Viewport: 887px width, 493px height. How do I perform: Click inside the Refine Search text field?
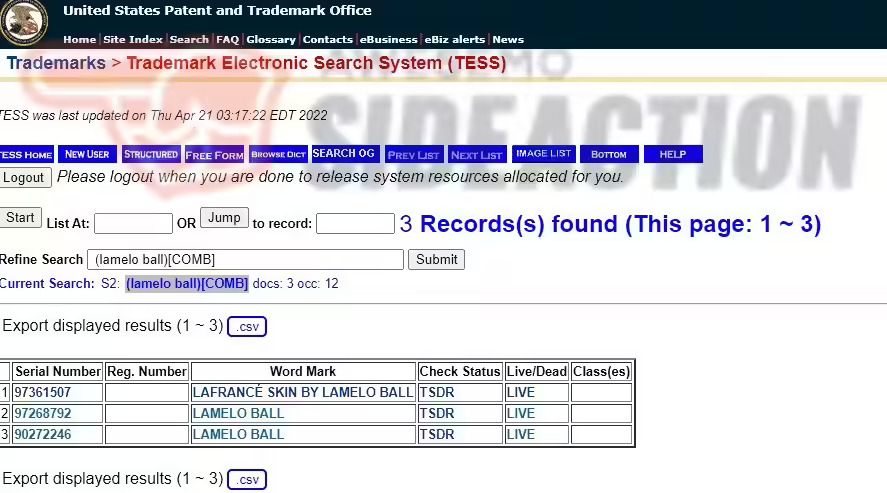[x=245, y=260]
